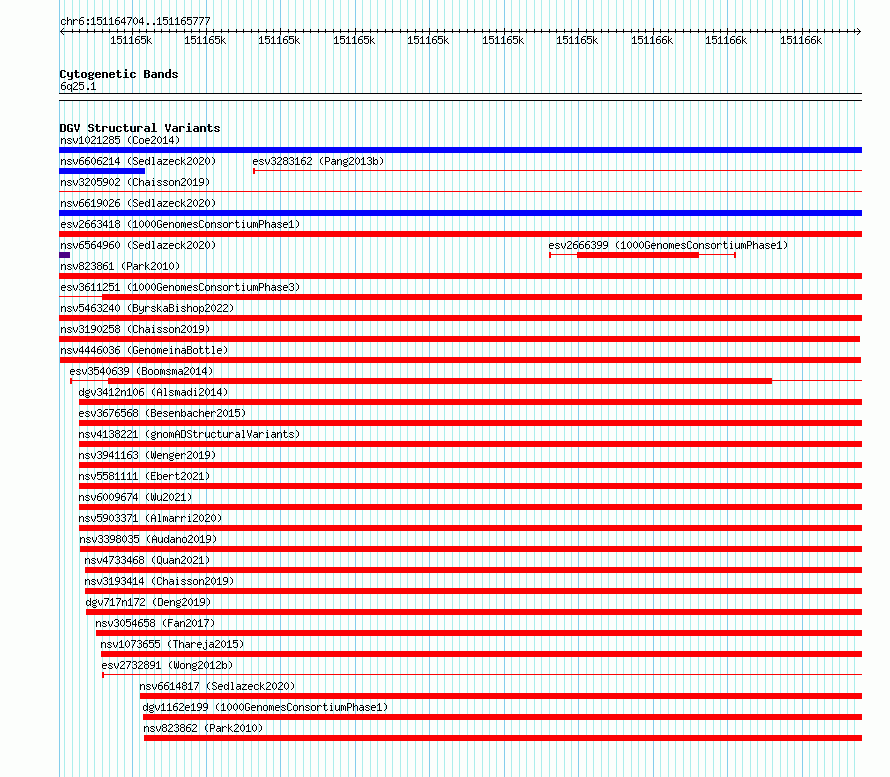Click nsv3398035 (Audano2019) label
This screenshot has width=890, height=777.
click(148, 539)
